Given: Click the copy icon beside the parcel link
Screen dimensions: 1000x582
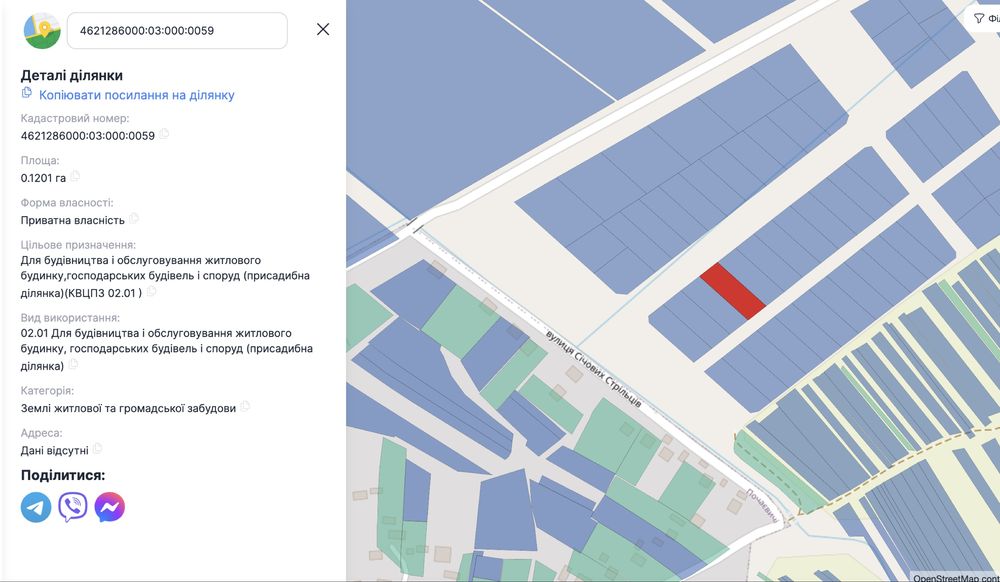Looking at the screenshot, I should point(27,94).
